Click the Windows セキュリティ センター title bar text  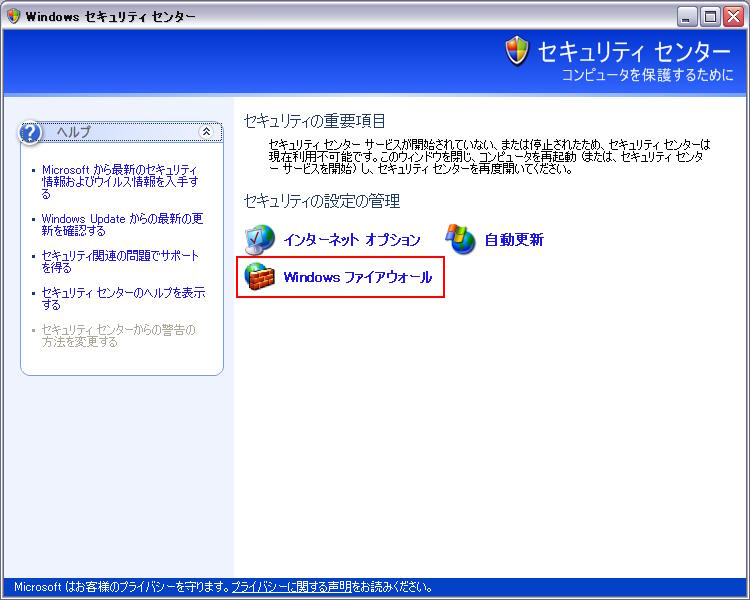(x=110, y=16)
